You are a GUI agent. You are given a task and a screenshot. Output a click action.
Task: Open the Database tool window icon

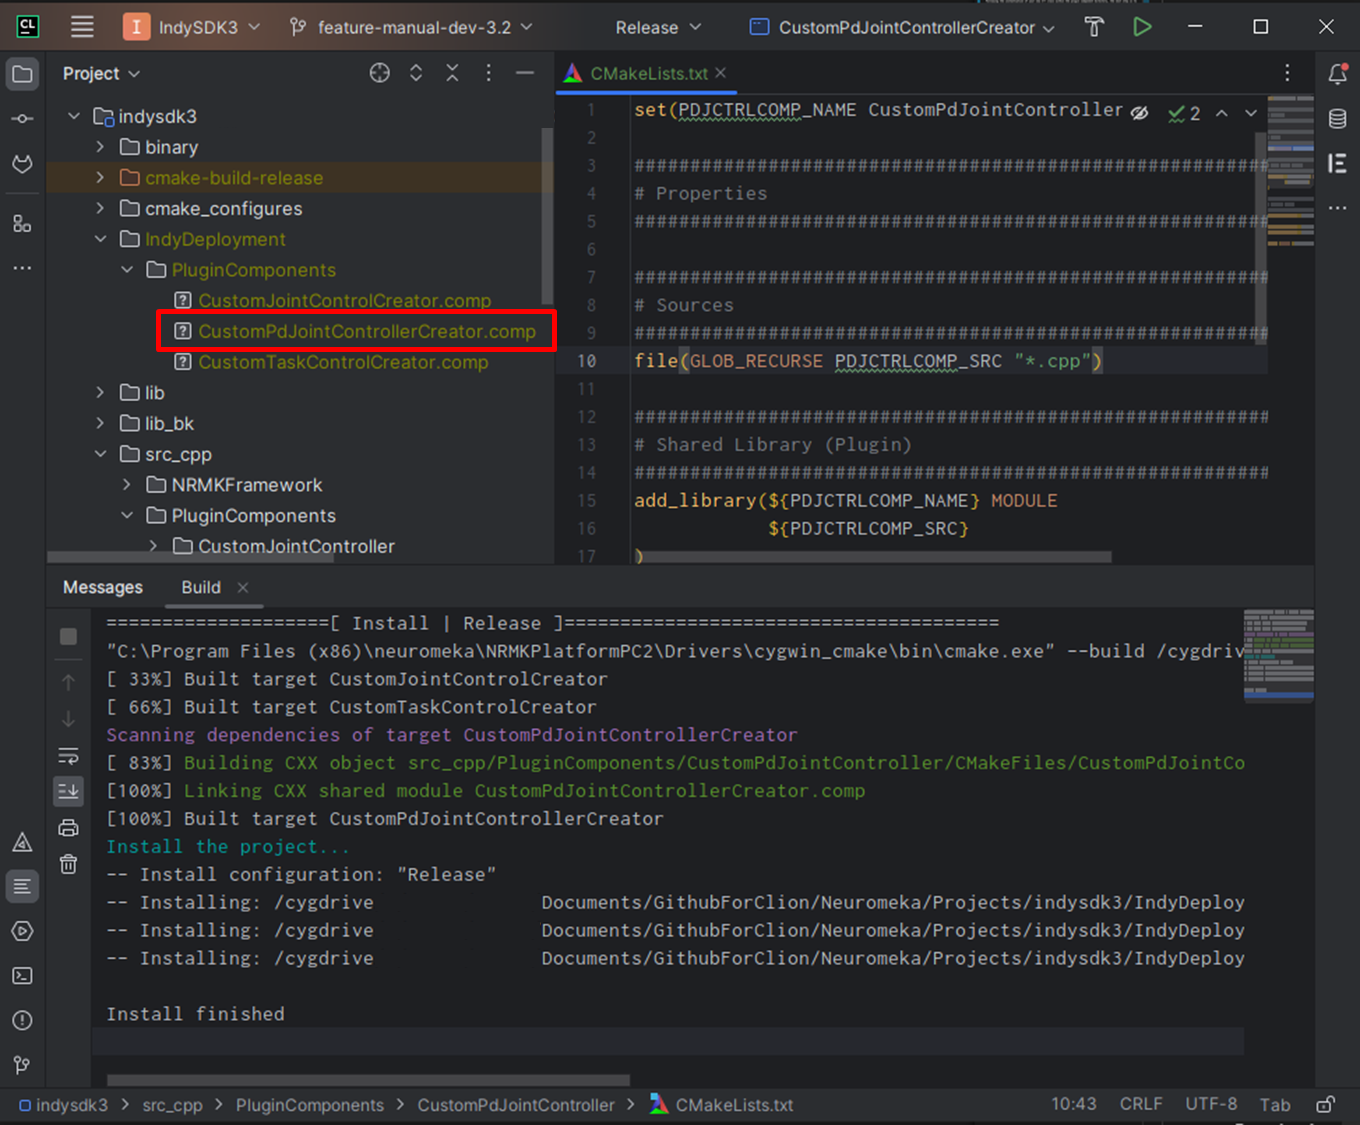coord(1337,118)
